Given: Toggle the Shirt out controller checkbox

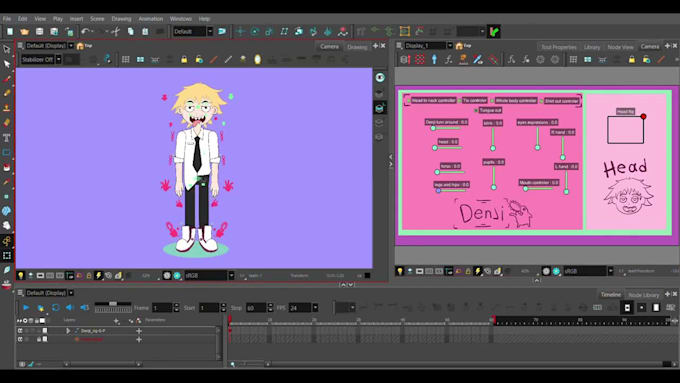Looking at the screenshot, I should coord(542,101).
